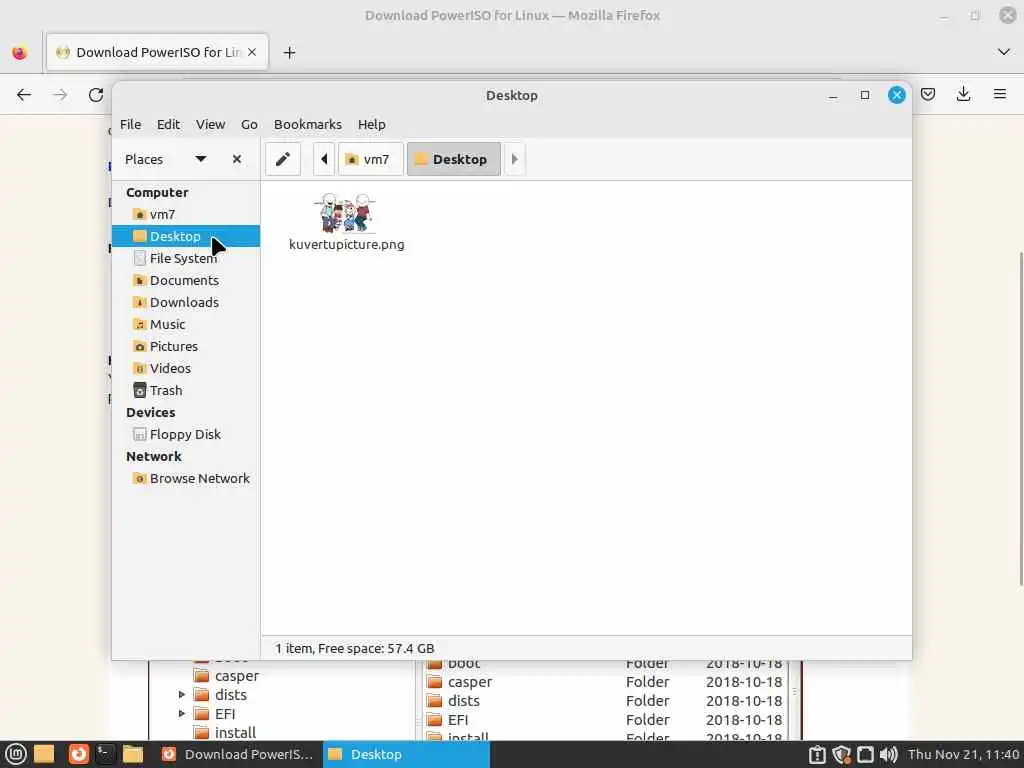Select the Desktop breadcrumb button
The width and height of the screenshot is (1024, 768).
454,159
